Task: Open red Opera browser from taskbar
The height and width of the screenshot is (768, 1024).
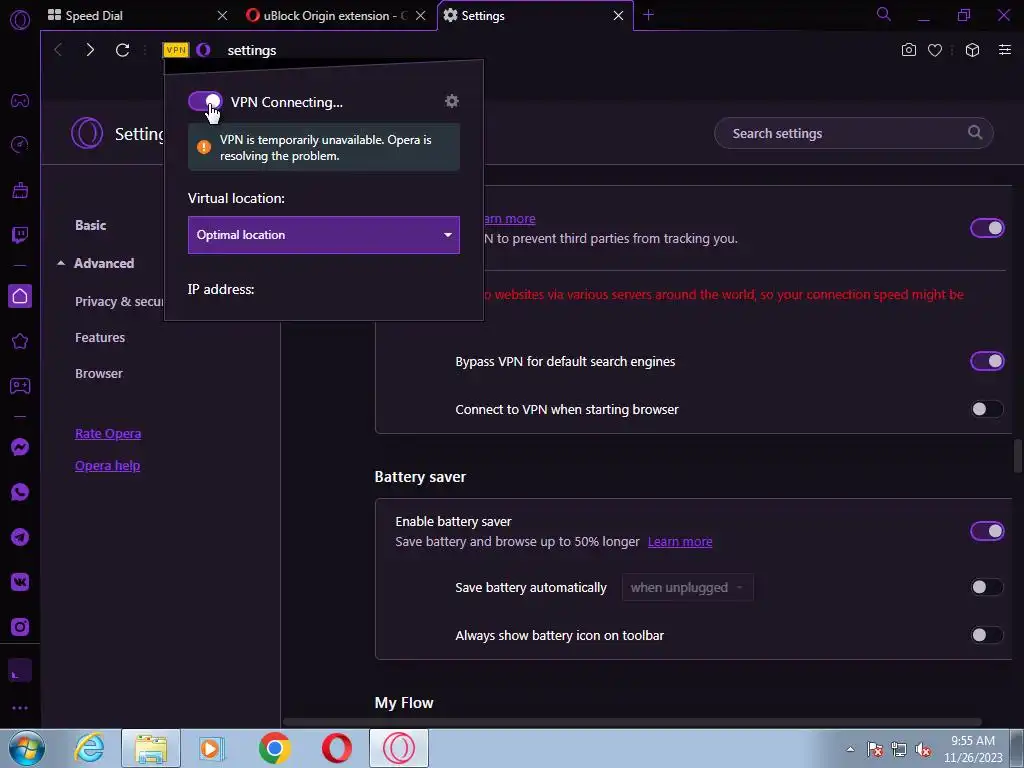Action: [337, 748]
